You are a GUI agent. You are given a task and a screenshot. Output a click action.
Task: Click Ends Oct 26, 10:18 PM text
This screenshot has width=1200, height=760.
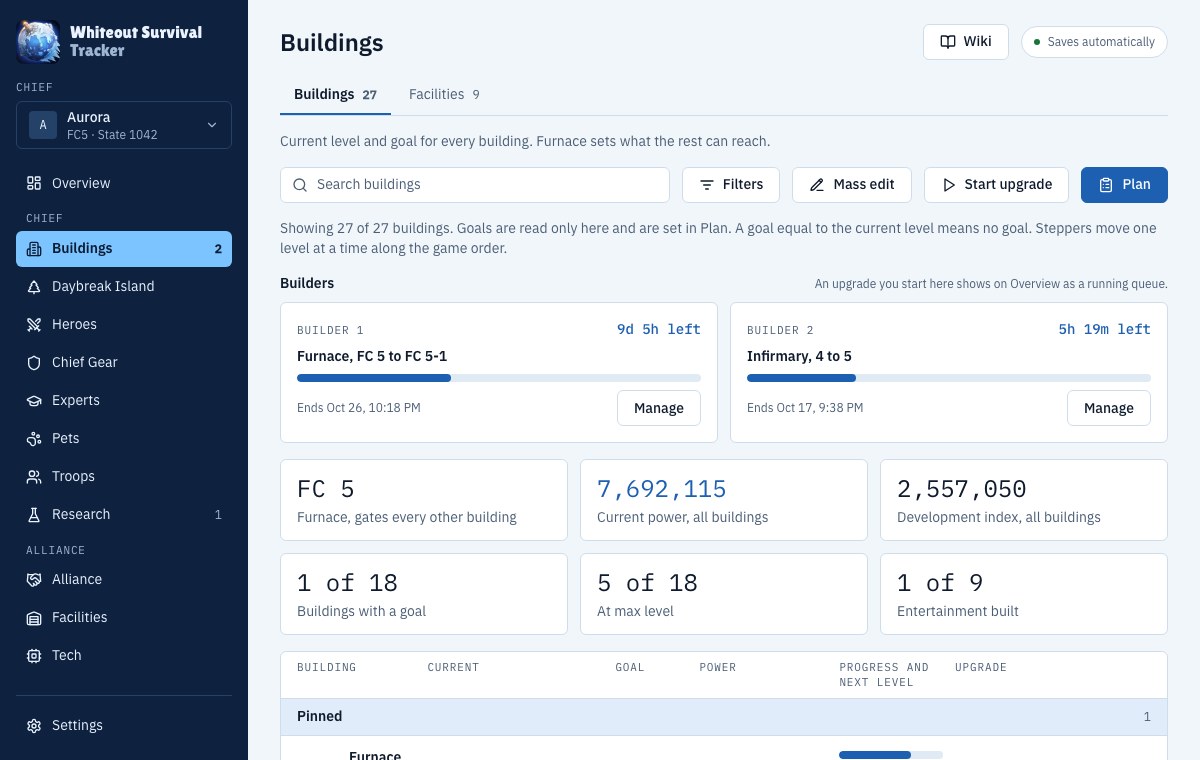coord(359,408)
